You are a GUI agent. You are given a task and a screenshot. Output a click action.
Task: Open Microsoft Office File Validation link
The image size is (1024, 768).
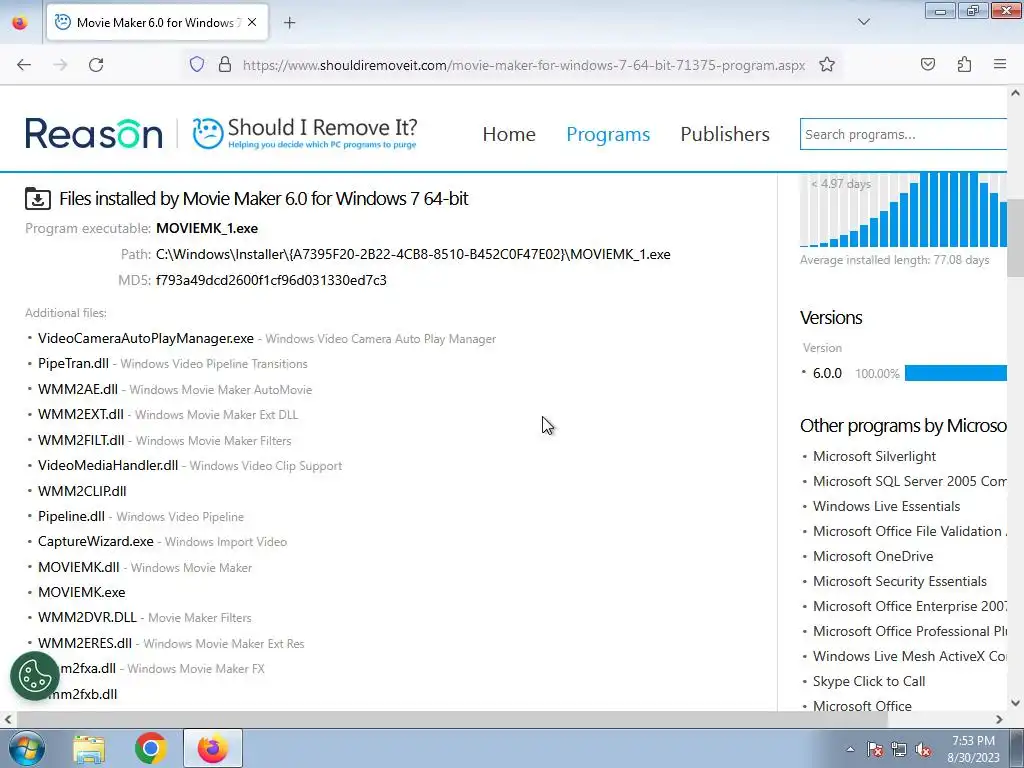(910, 531)
